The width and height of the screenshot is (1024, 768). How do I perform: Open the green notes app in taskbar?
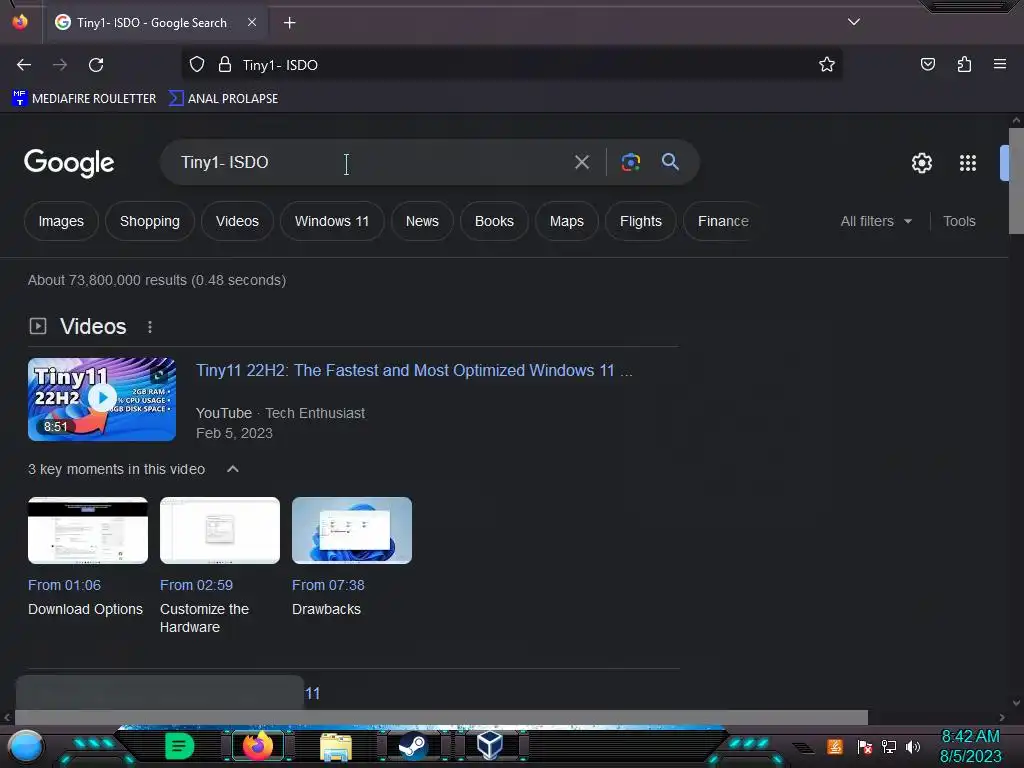[180, 746]
